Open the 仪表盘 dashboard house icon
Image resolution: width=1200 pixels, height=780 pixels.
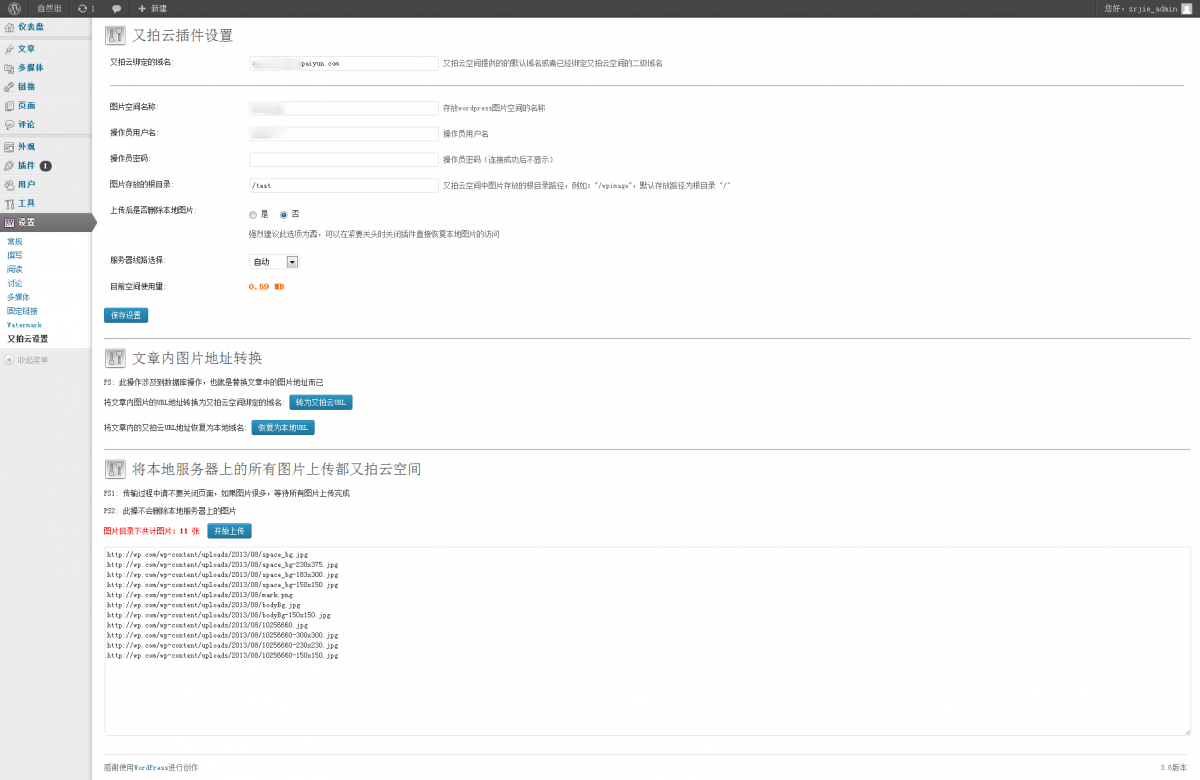10,27
